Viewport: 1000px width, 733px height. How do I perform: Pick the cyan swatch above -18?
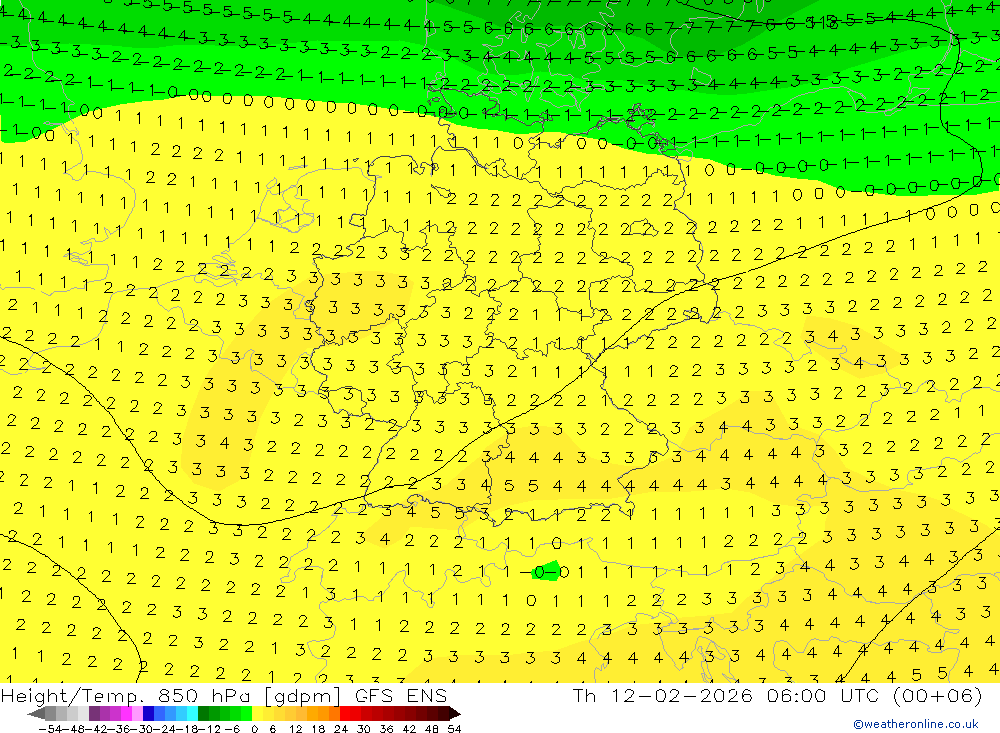coord(192,714)
